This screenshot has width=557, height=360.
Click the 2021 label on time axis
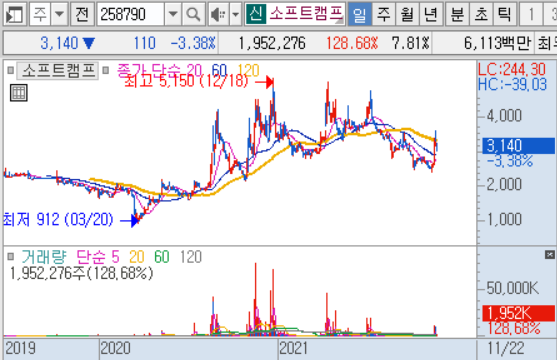pyautogui.click(x=293, y=348)
